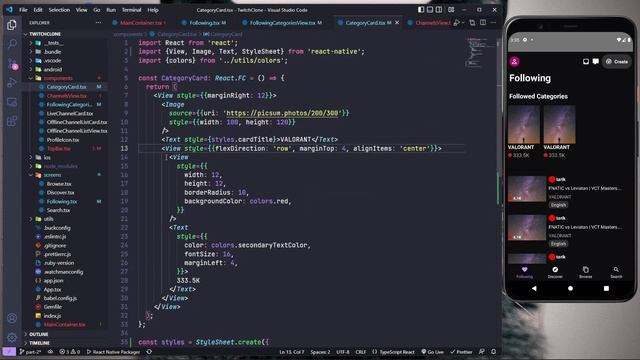
Task: Open editor more actions ellipsis
Action: pyautogui.click(x=493, y=23)
